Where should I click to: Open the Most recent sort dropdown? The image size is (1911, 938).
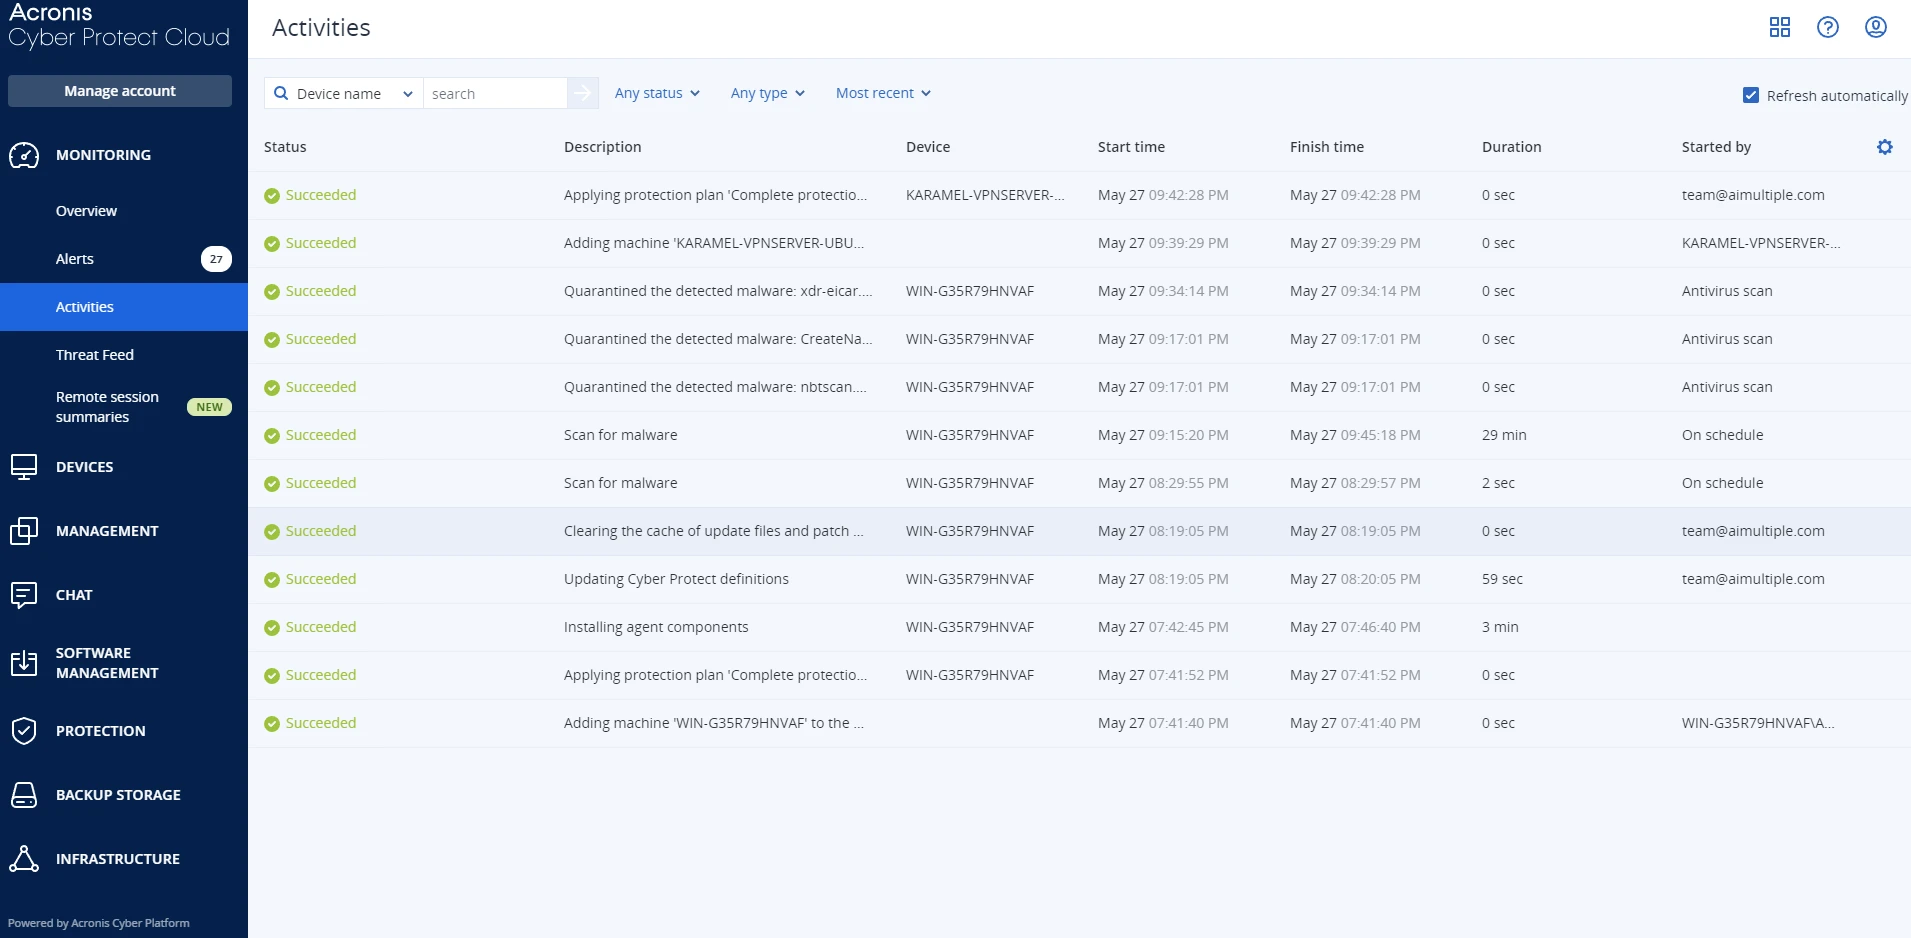883,93
